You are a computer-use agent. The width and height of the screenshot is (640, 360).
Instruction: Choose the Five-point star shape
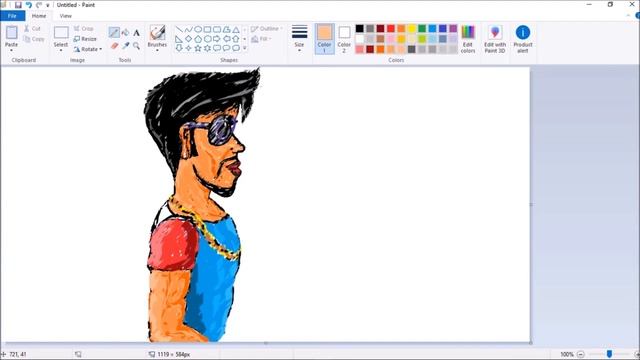click(198, 48)
